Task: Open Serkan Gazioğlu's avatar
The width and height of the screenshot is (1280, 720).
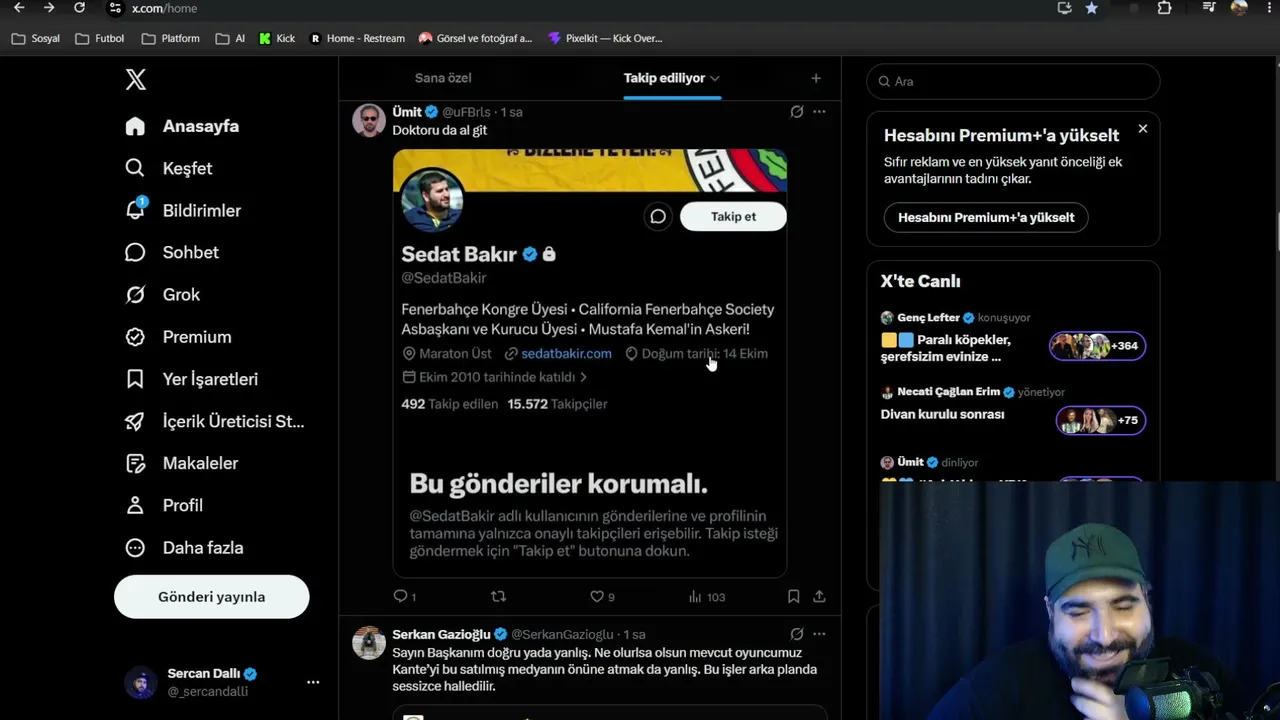Action: point(369,642)
